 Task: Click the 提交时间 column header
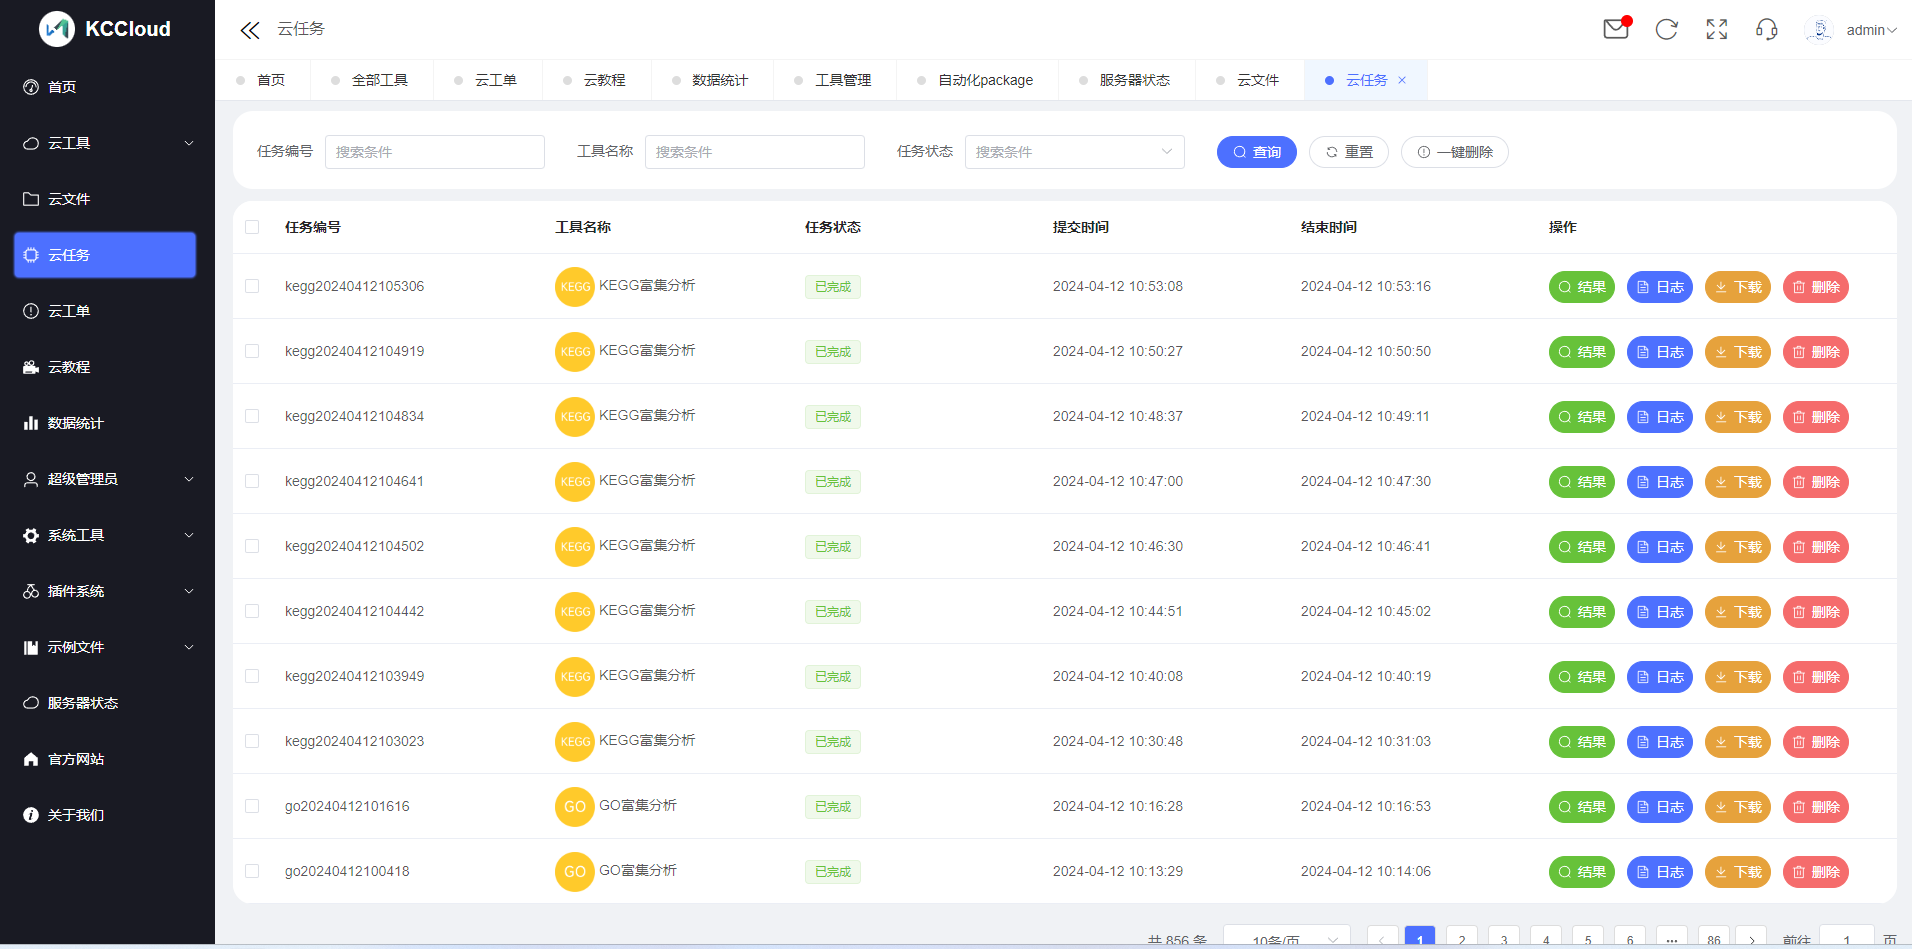[x=1081, y=227]
